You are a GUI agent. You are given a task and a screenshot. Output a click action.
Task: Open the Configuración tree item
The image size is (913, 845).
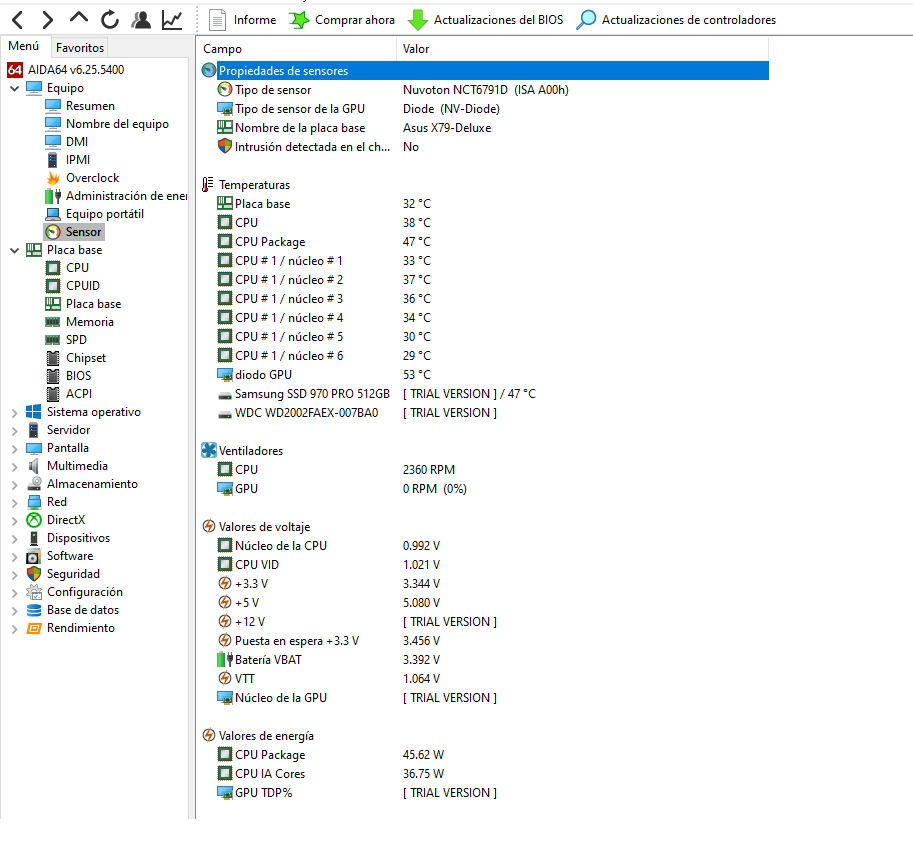(75, 593)
